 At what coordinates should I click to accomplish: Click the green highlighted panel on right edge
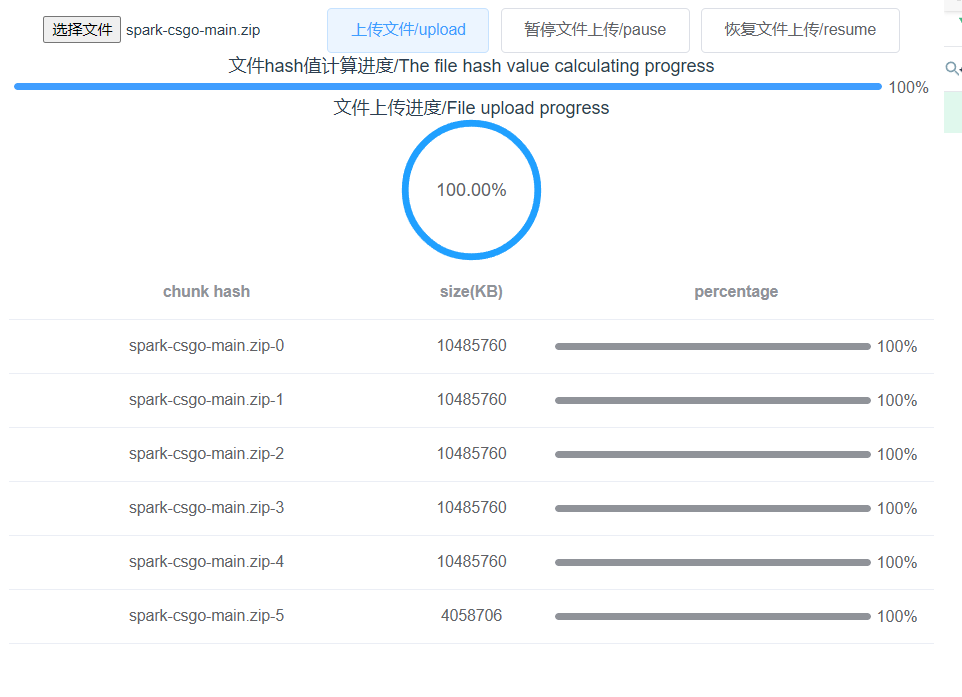click(953, 111)
